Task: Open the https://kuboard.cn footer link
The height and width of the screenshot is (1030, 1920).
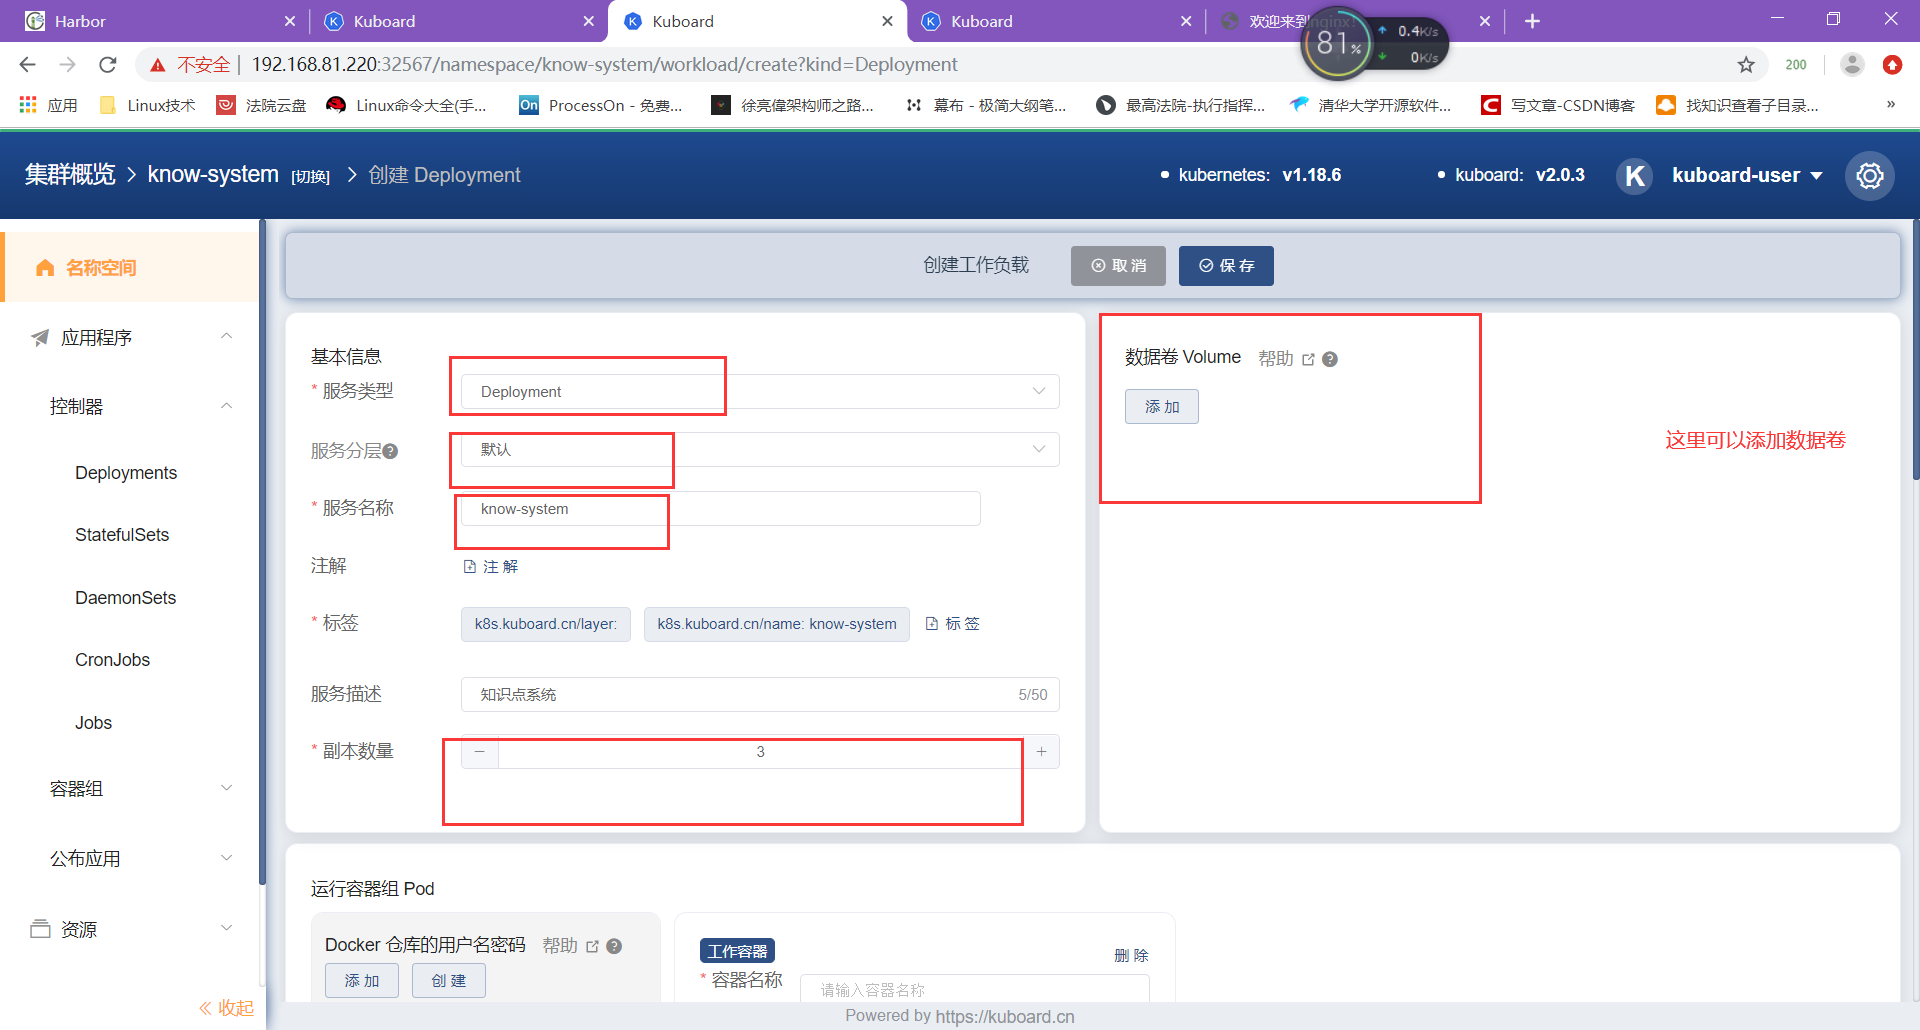Action: [1005, 1016]
